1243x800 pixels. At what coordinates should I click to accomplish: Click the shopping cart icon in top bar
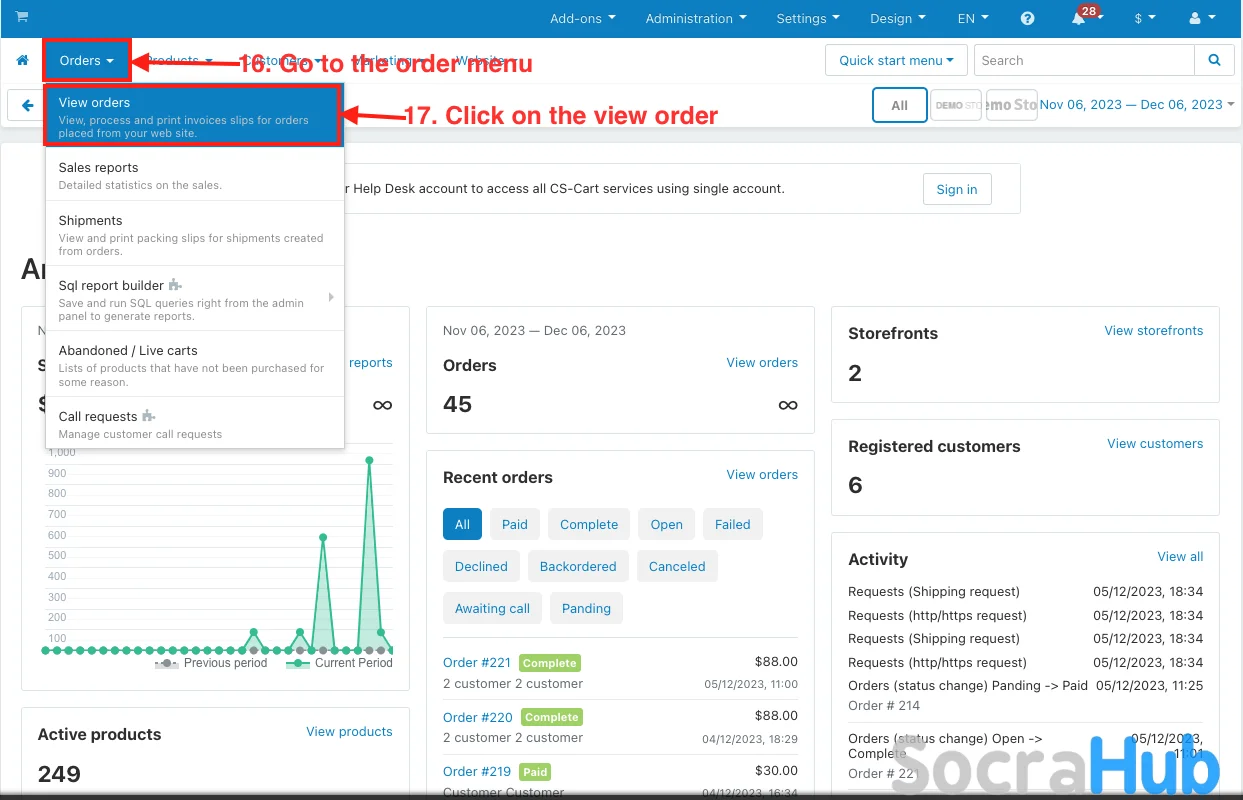(x=22, y=17)
